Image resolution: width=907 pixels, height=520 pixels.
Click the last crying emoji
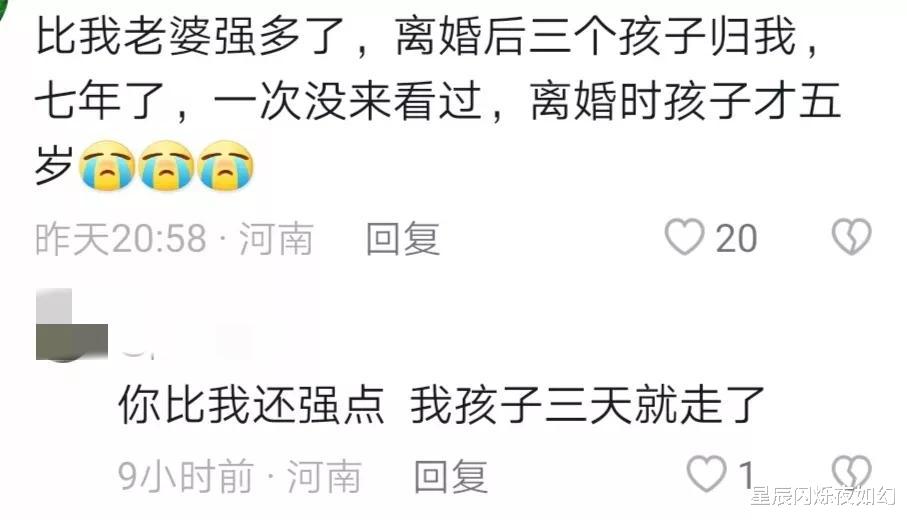(226, 166)
